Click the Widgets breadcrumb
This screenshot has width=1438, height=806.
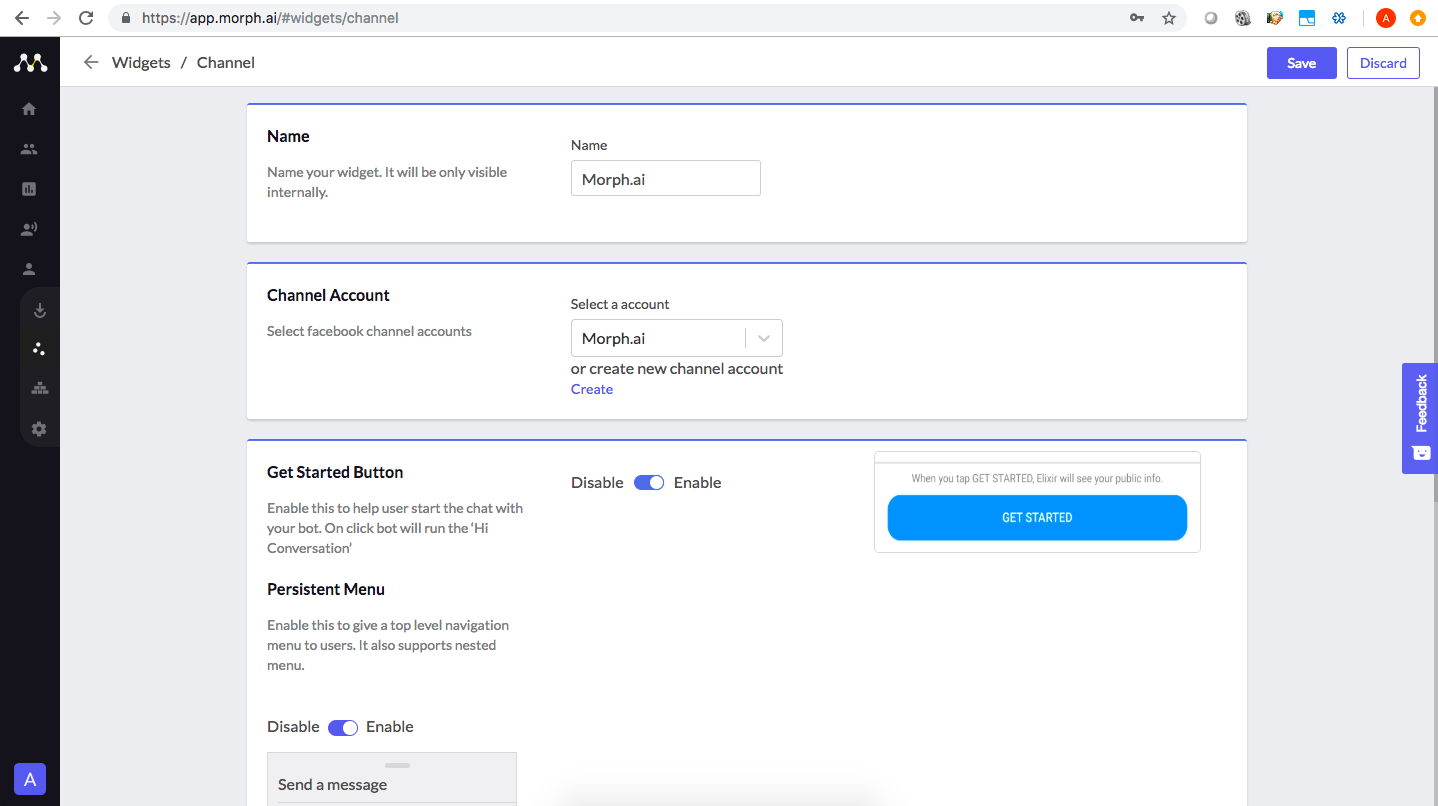coord(141,62)
